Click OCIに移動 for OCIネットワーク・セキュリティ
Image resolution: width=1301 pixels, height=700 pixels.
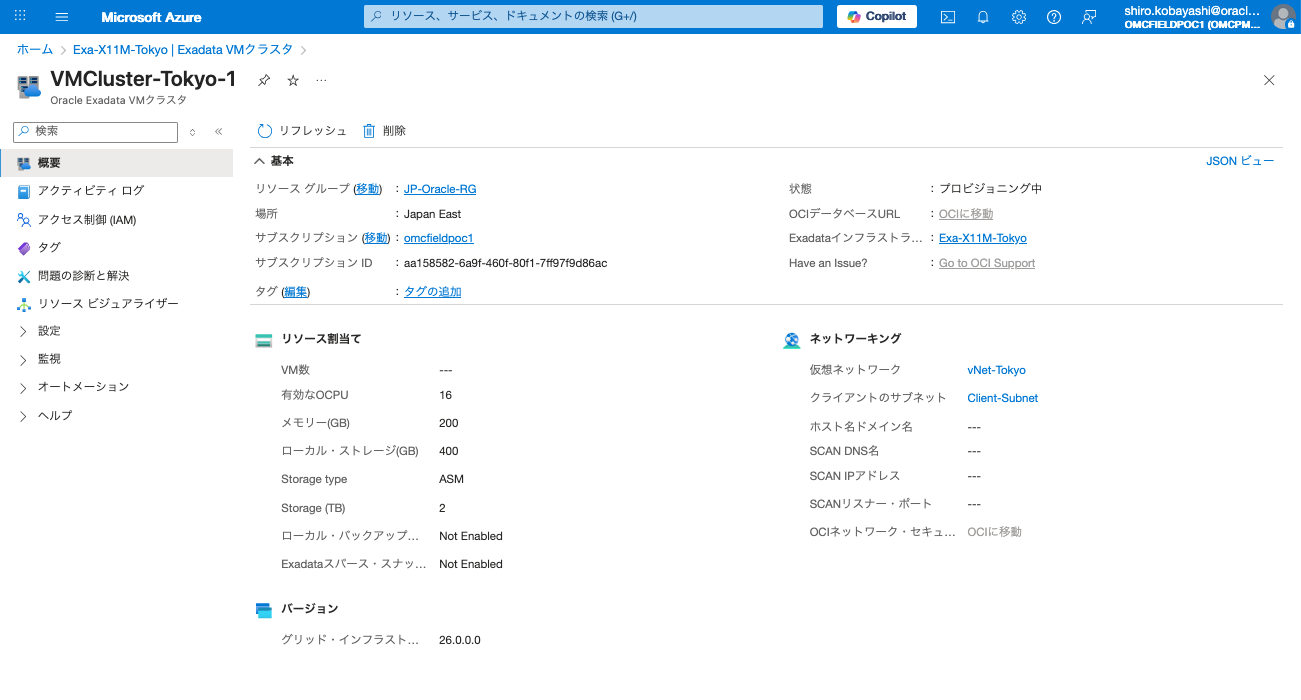(x=995, y=532)
